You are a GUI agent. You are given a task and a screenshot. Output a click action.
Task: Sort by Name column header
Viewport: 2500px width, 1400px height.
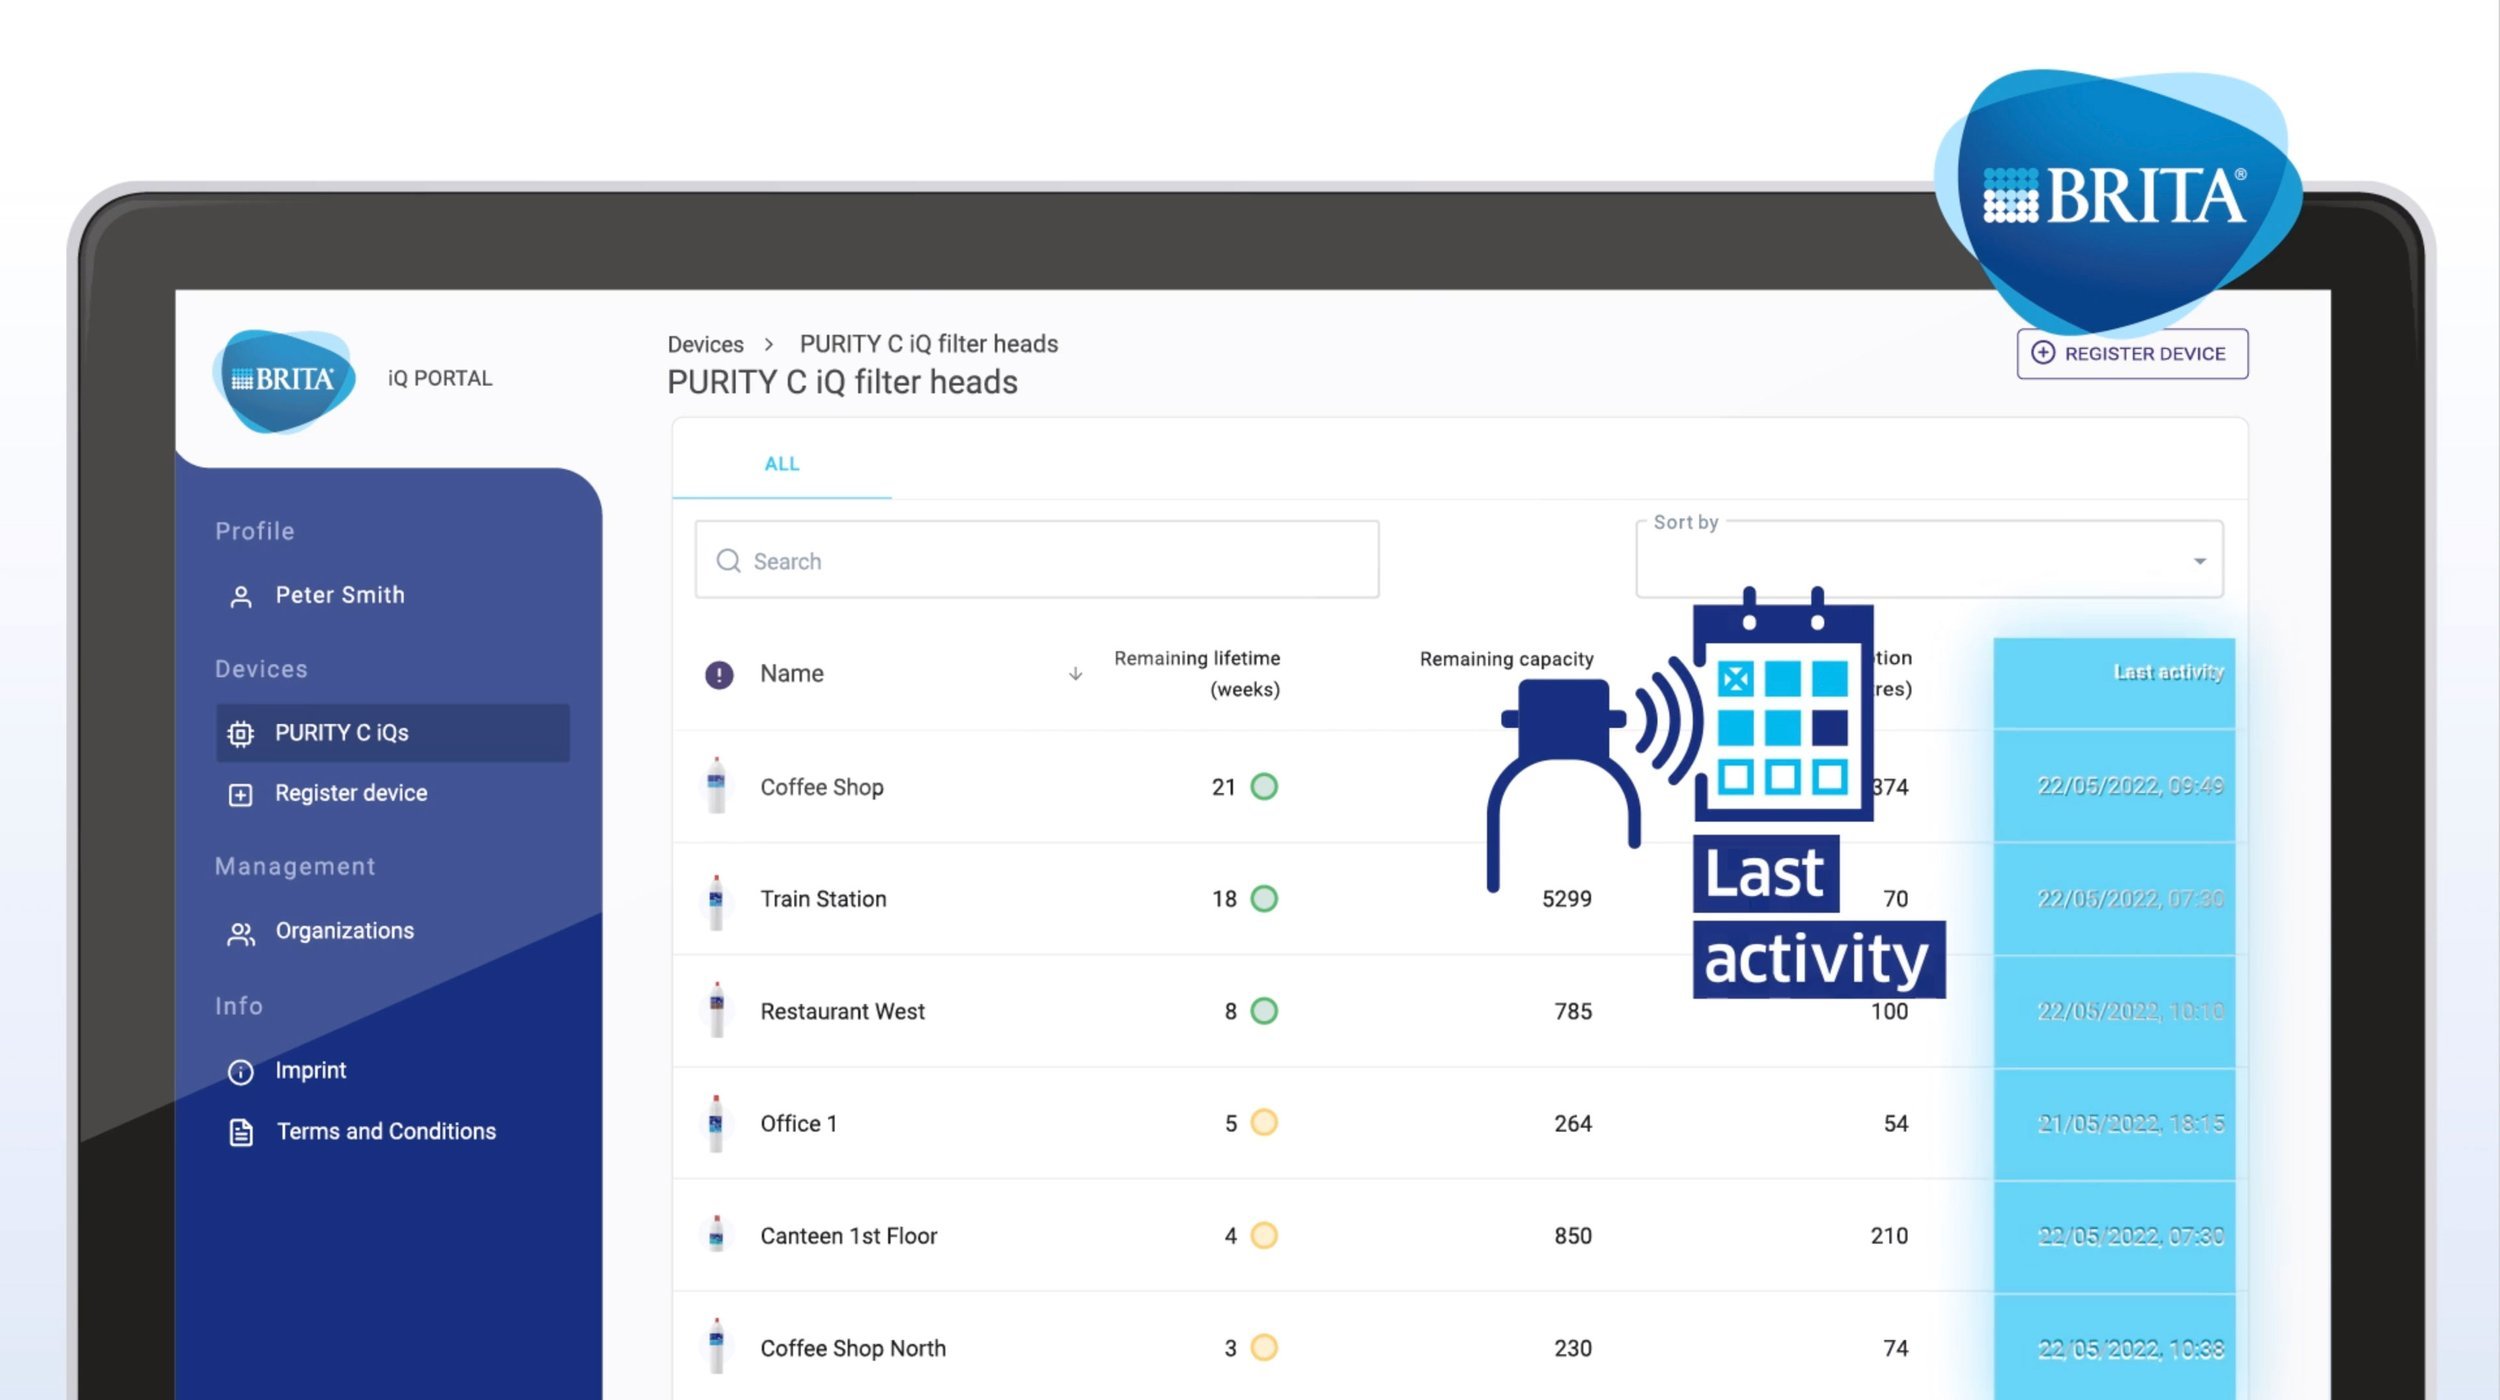[x=791, y=673]
